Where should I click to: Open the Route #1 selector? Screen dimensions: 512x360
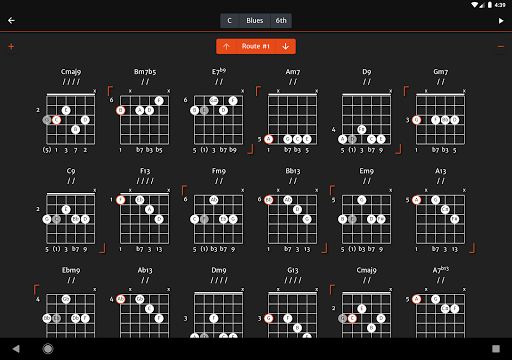click(x=256, y=46)
